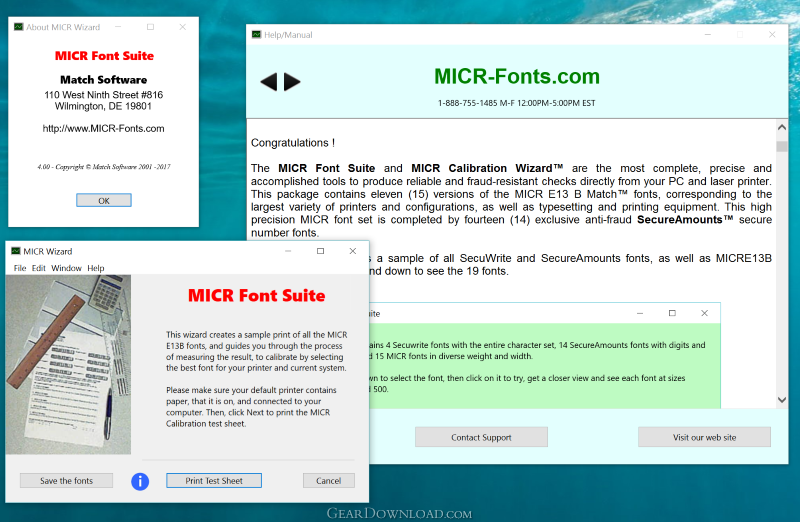Viewport: 800px width, 522px height.
Task: Click the blue info icon in MICR Wizard
Action: [x=140, y=481]
